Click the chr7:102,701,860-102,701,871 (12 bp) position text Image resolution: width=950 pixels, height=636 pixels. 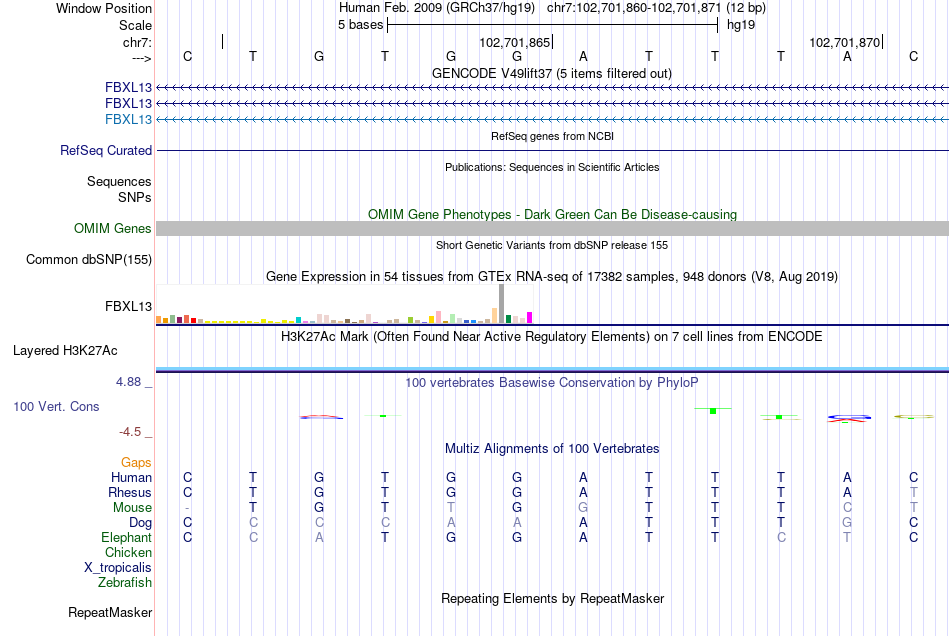coord(656,8)
